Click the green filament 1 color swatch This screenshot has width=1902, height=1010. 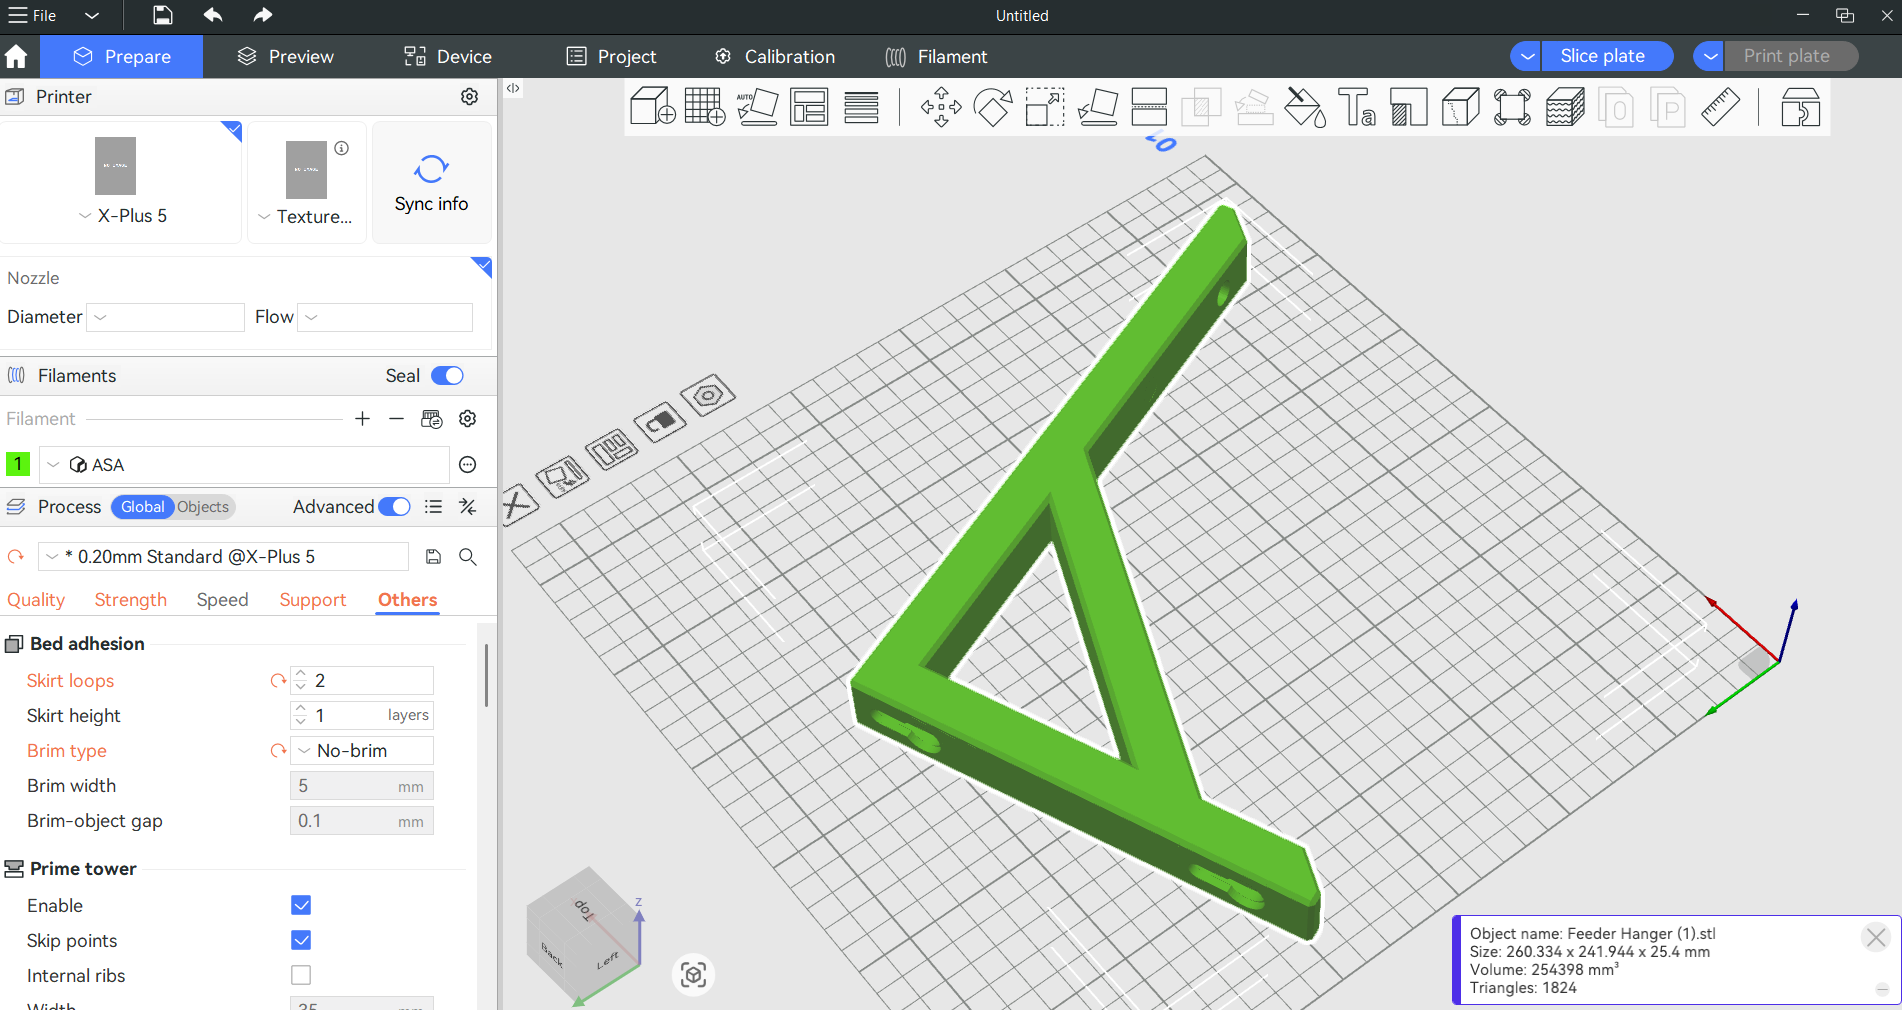pyautogui.click(x=18, y=465)
